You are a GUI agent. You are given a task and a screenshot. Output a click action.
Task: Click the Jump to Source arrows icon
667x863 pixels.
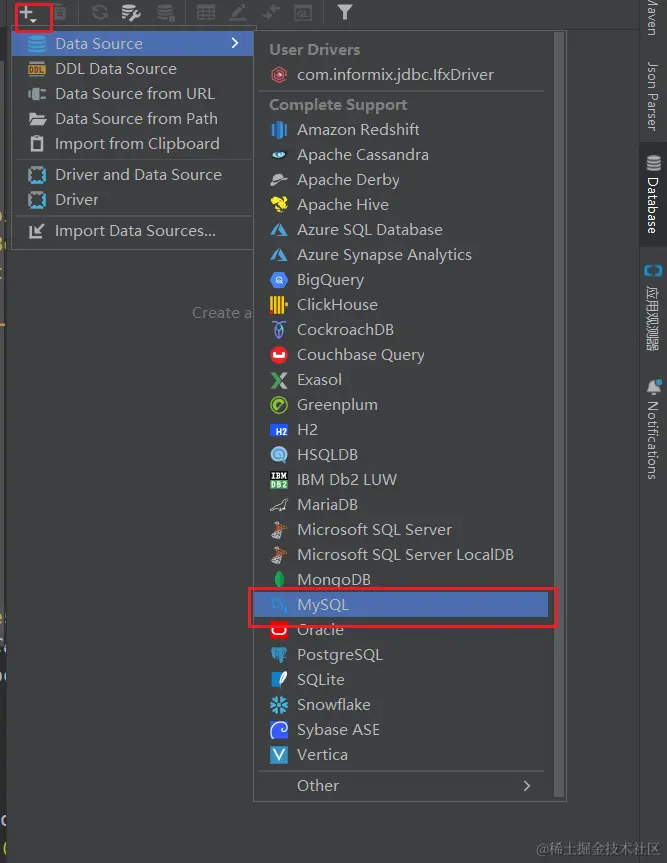coord(271,12)
